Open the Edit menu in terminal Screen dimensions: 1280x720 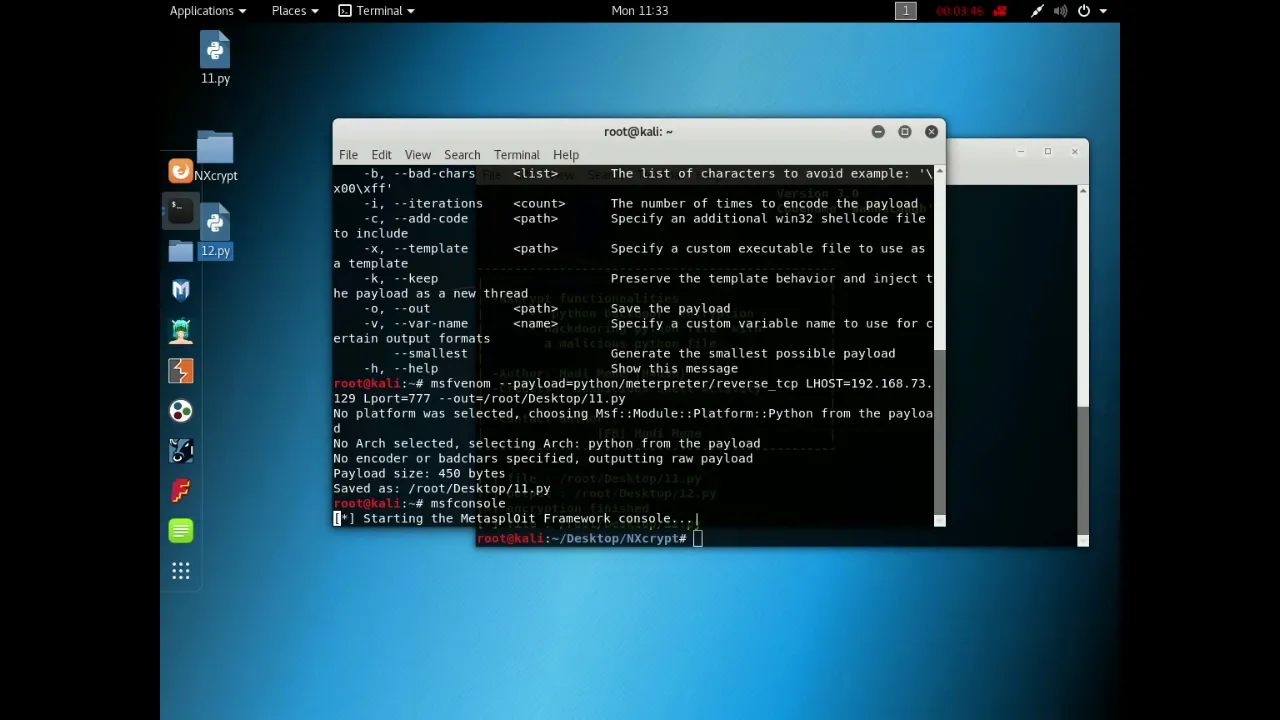click(381, 155)
